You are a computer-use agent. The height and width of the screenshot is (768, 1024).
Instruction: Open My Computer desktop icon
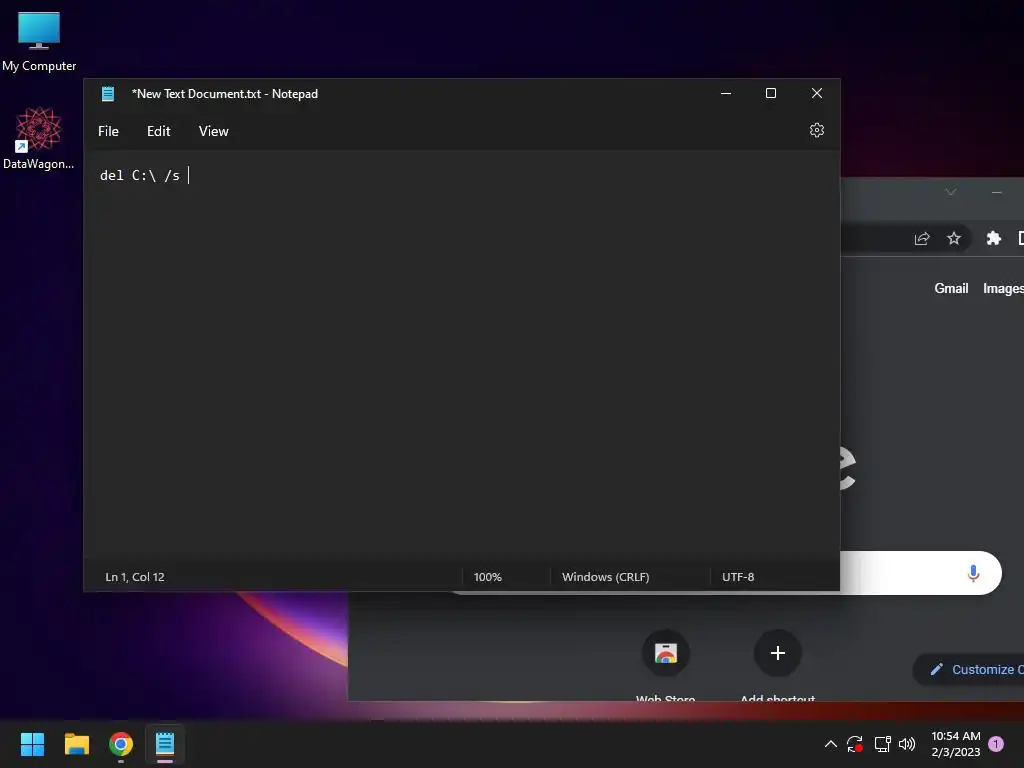[39, 42]
